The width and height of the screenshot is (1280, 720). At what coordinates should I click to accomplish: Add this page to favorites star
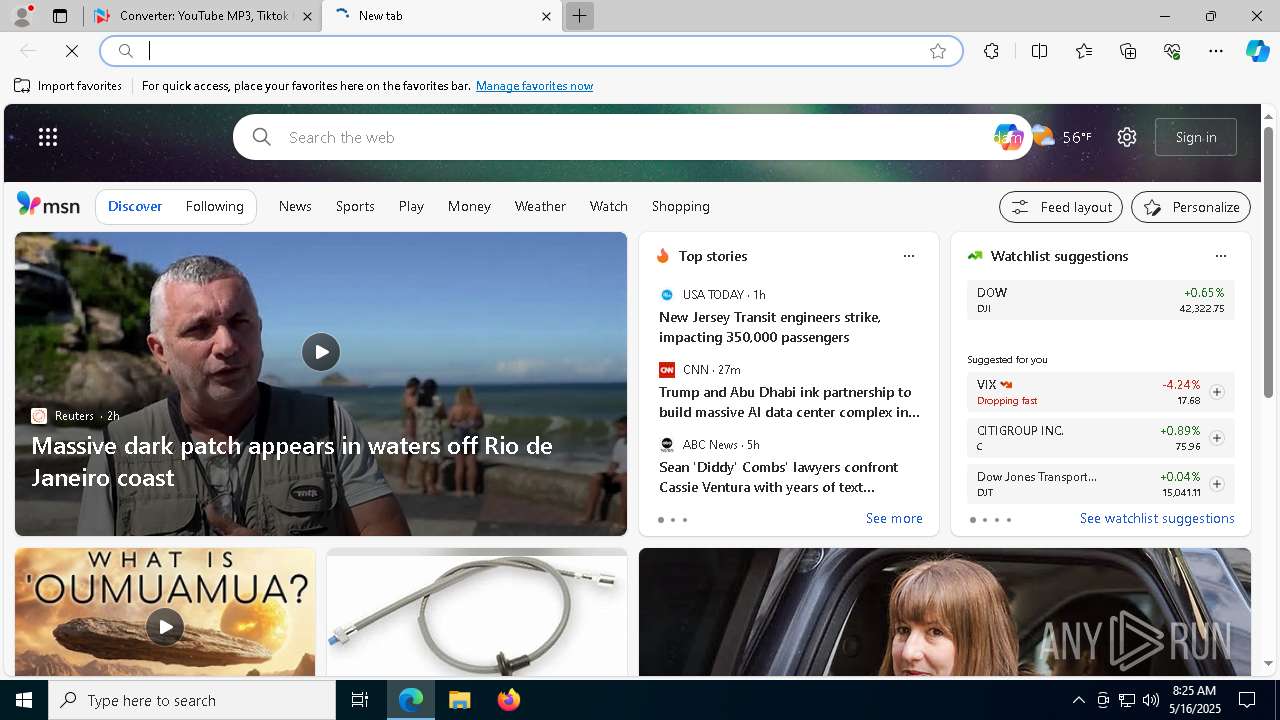point(938,51)
